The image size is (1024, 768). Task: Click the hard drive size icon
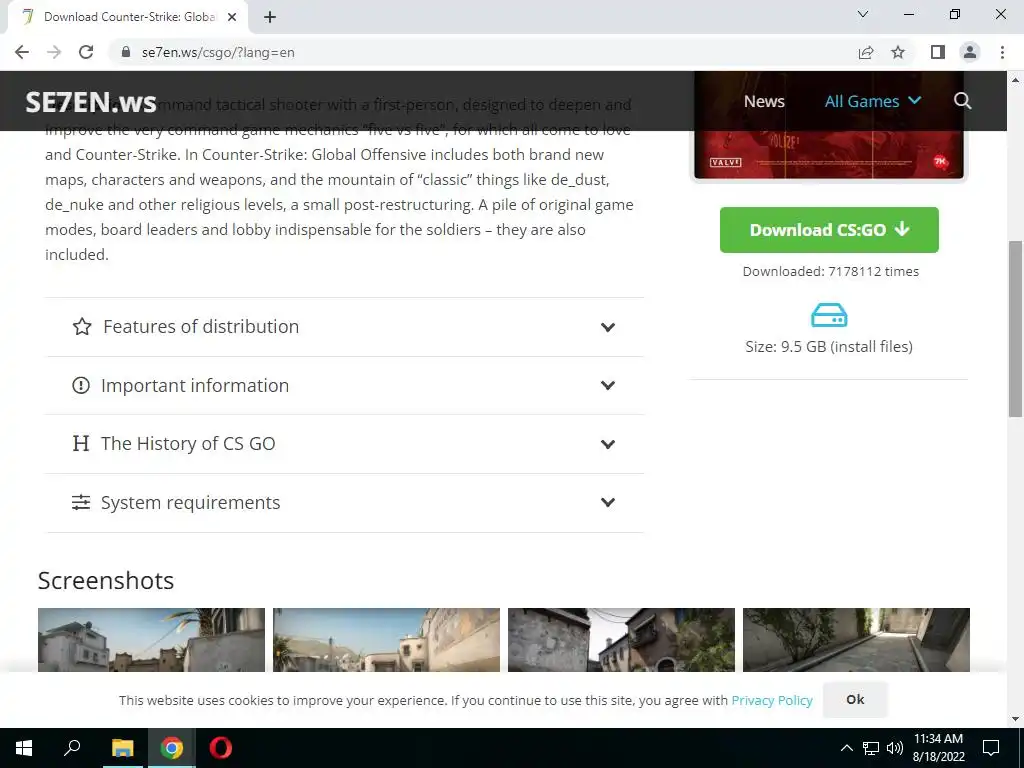click(829, 315)
